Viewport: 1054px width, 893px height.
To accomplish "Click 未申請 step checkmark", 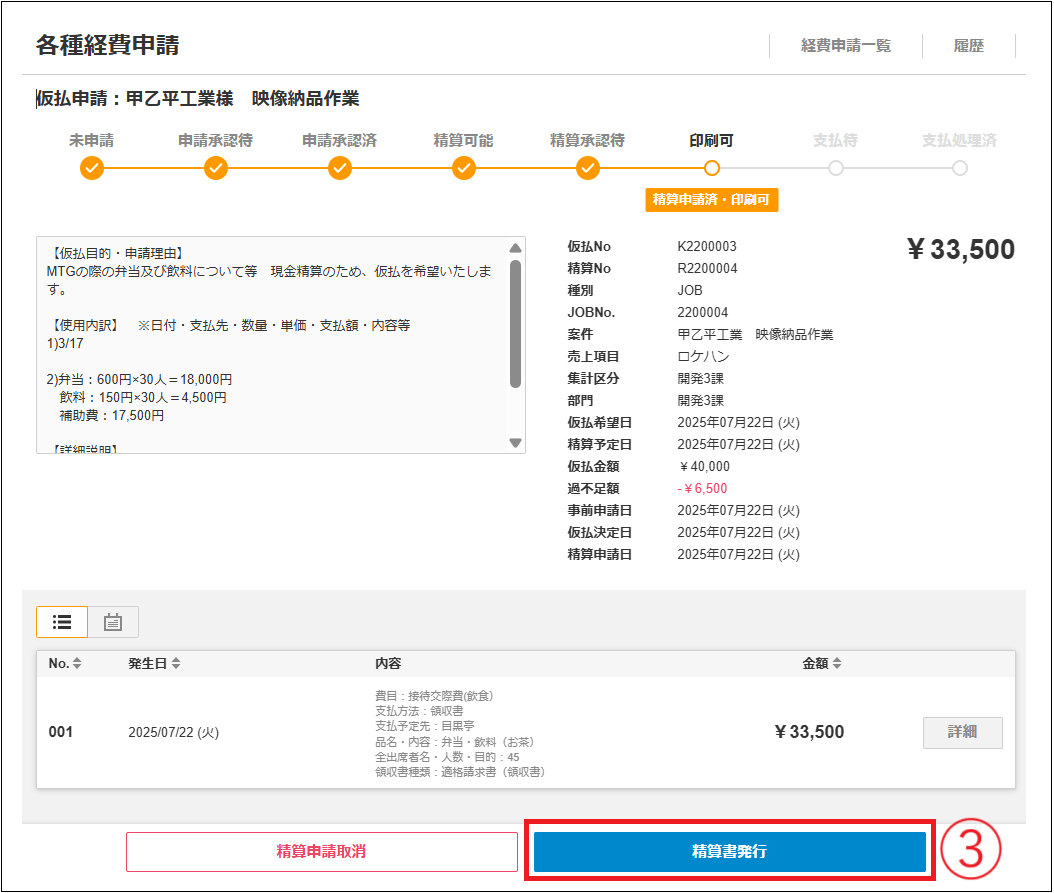I will (x=92, y=168).
